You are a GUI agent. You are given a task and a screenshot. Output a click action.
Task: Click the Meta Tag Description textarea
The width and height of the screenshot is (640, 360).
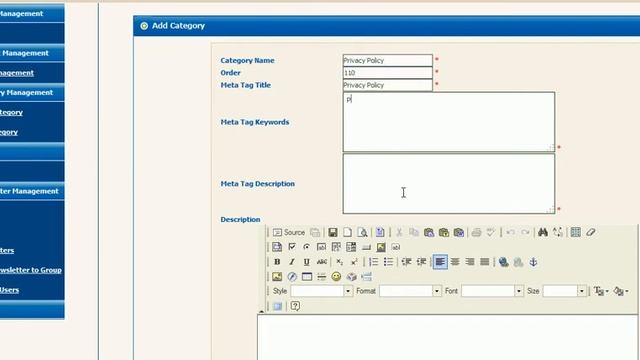point(449,184)
